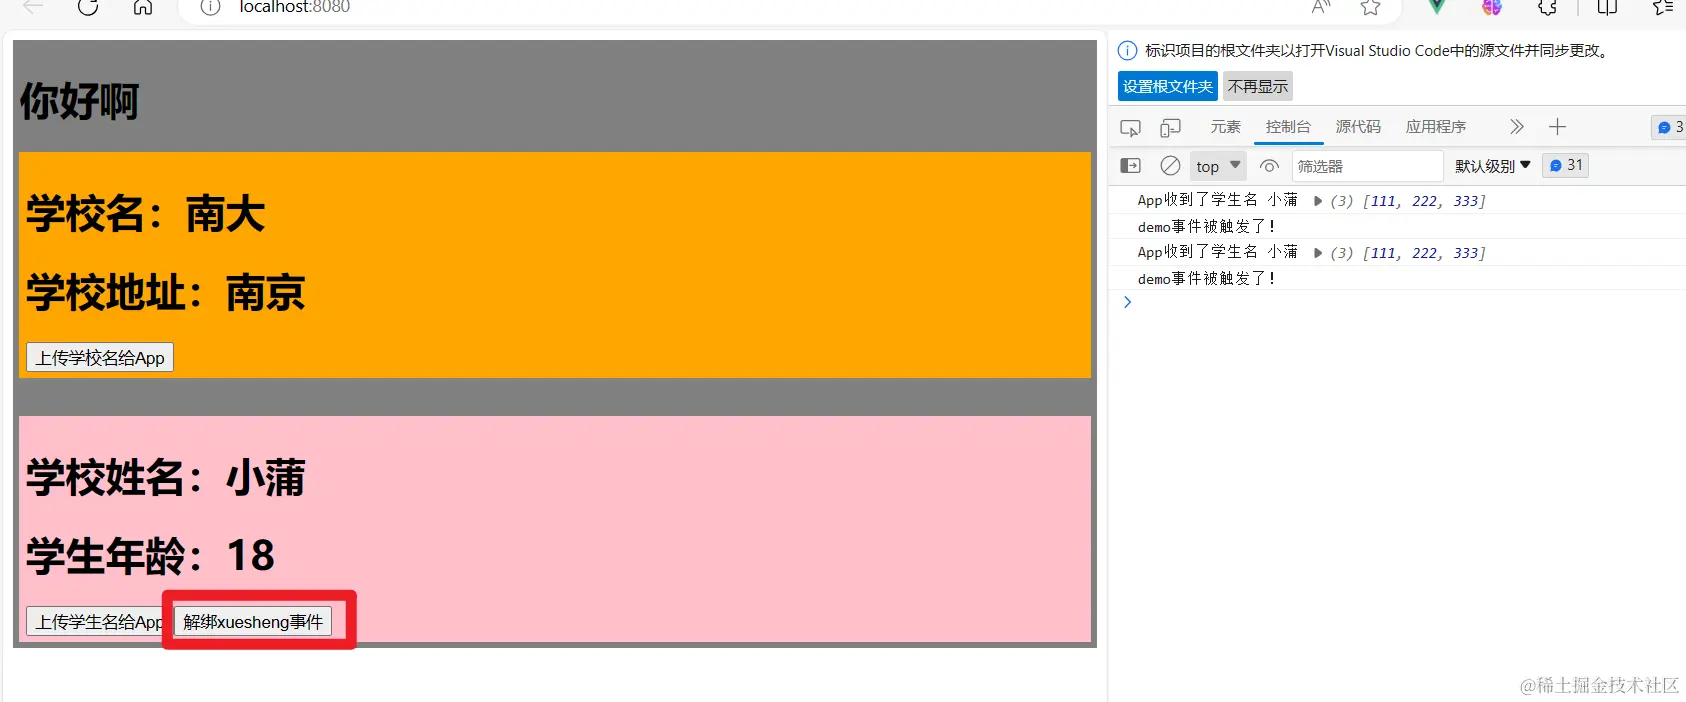The image size is (1686, 702).
Task: Click the '学校名：南大' text
Action: [x=146, y=214]
